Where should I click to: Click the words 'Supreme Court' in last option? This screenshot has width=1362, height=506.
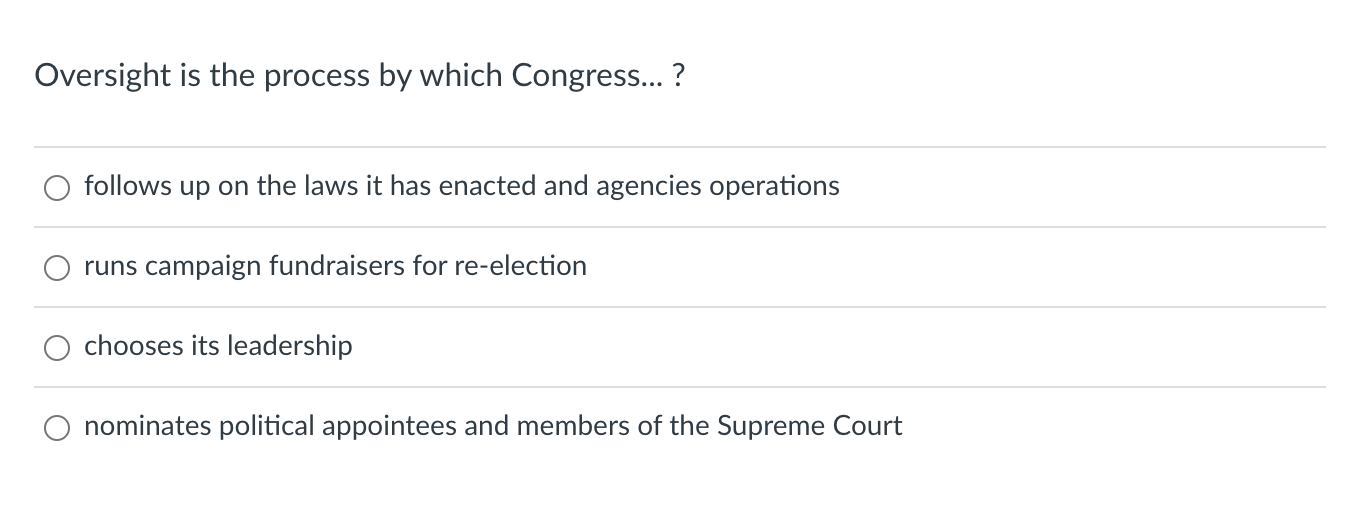click(x=810, y=426)
